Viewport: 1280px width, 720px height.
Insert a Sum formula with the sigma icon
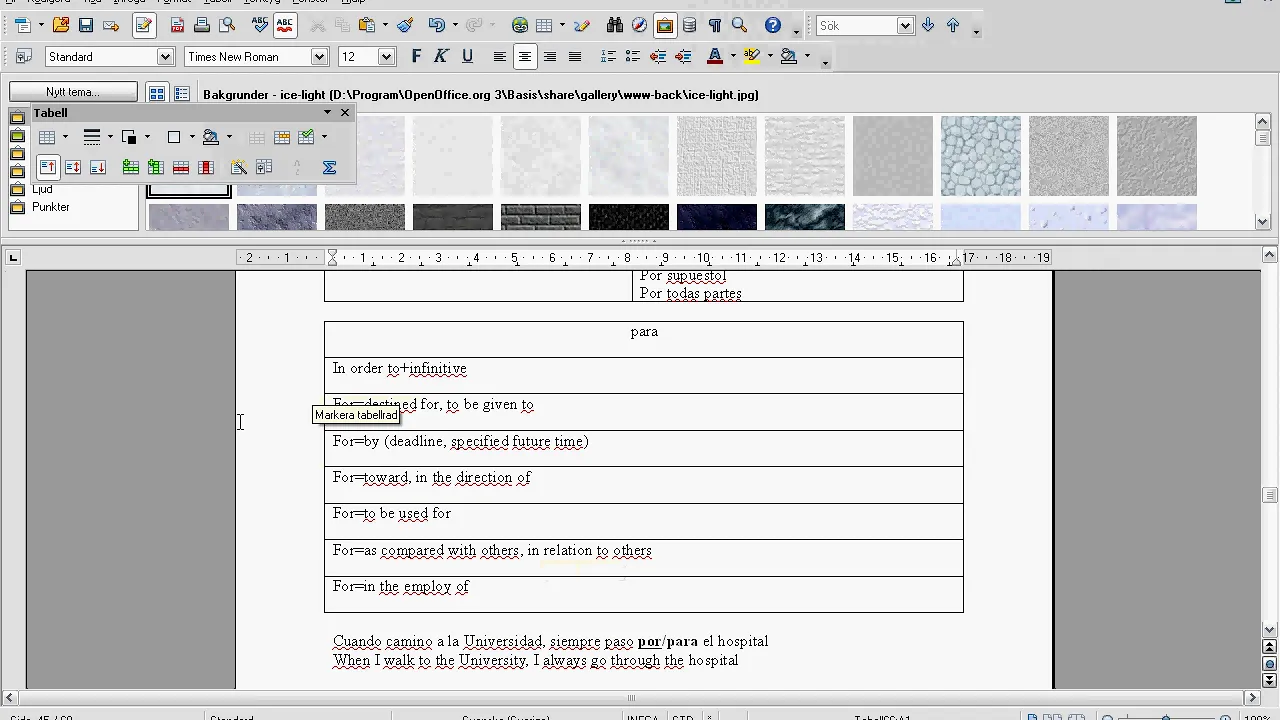329,167
